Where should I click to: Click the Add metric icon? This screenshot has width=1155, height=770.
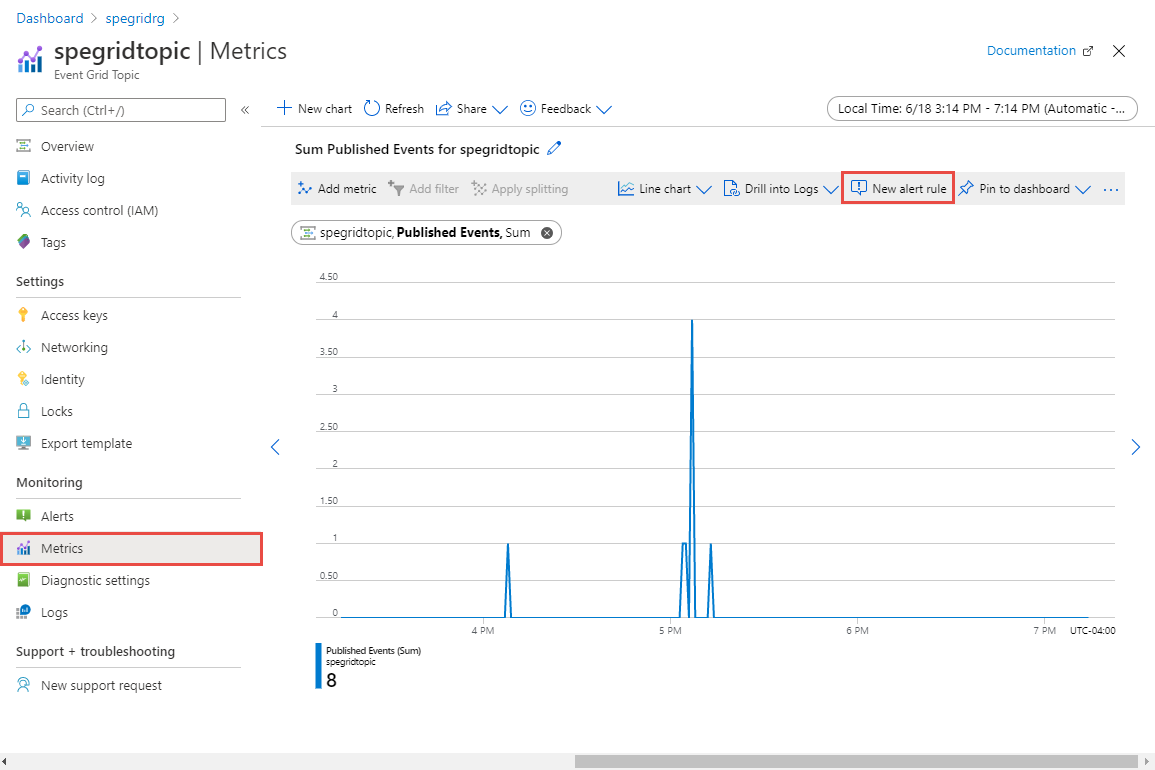click(305, 188)
